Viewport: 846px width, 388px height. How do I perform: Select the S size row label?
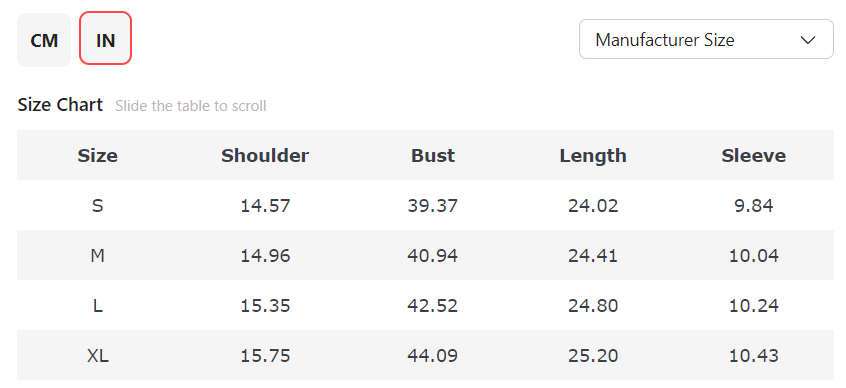click(x=98, y=206)
